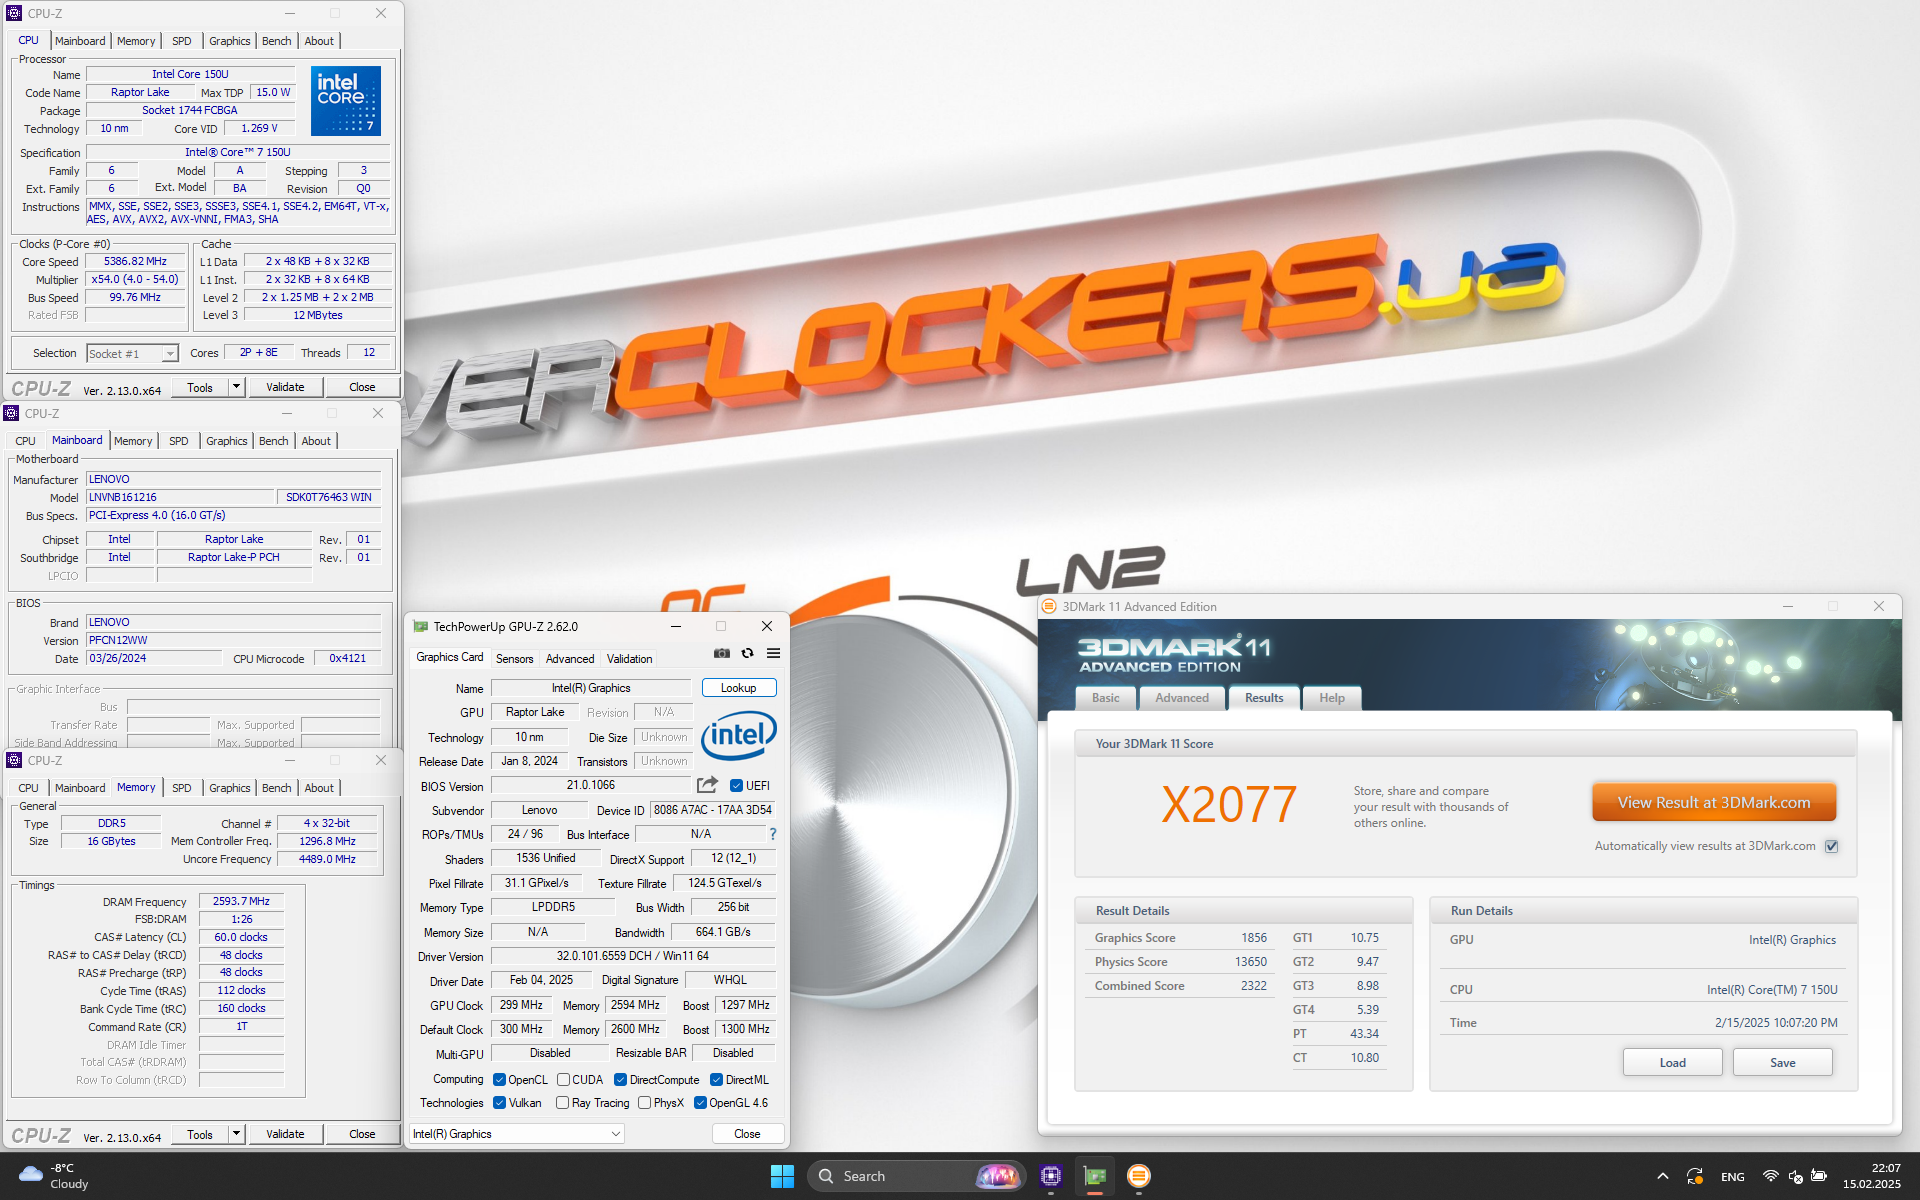
Task: Click the 3DMark 11 taskbar icon
Action: (x=1139, y=1176)
